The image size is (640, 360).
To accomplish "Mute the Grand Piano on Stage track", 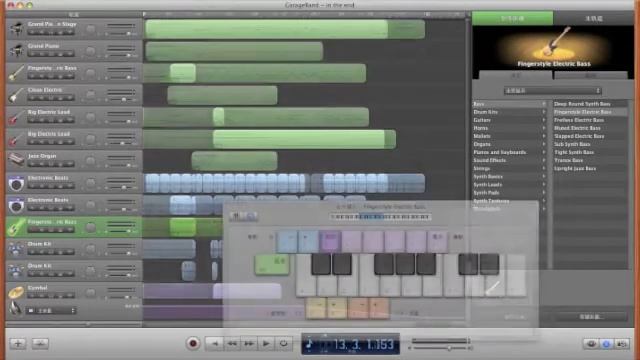I will pos(42,32).
